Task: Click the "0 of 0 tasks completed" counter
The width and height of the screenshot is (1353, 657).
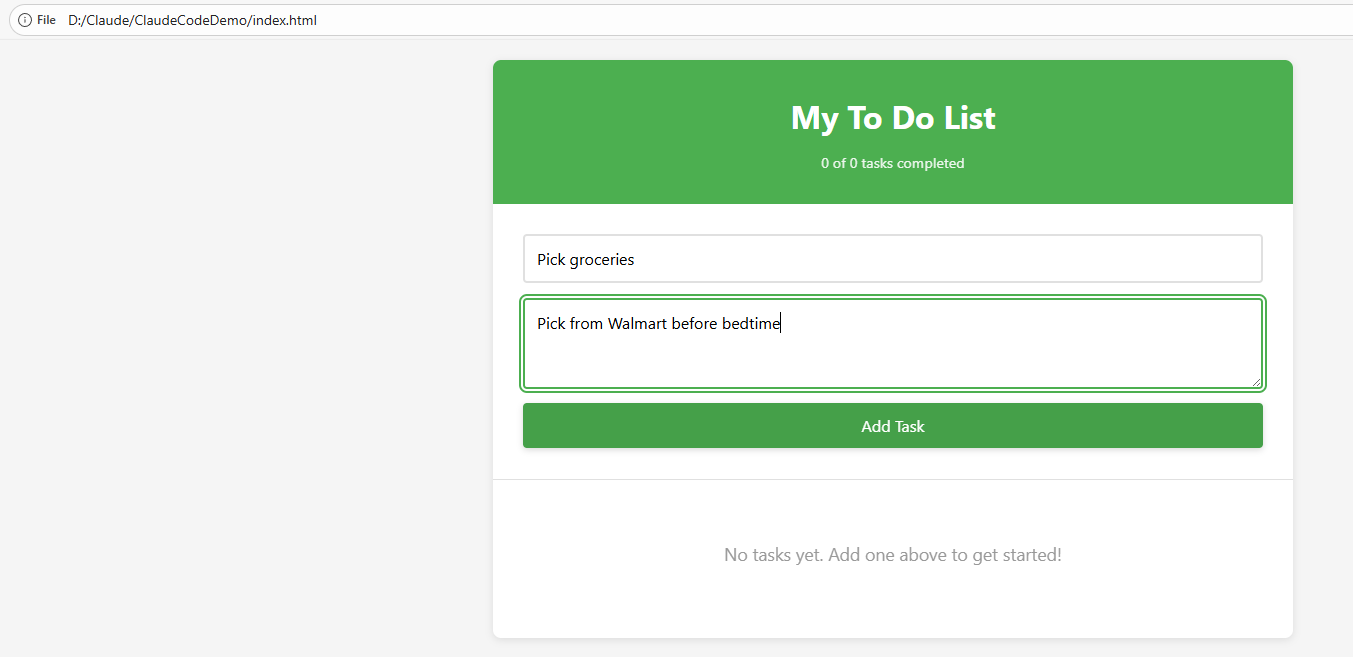Action: [892, 163]
